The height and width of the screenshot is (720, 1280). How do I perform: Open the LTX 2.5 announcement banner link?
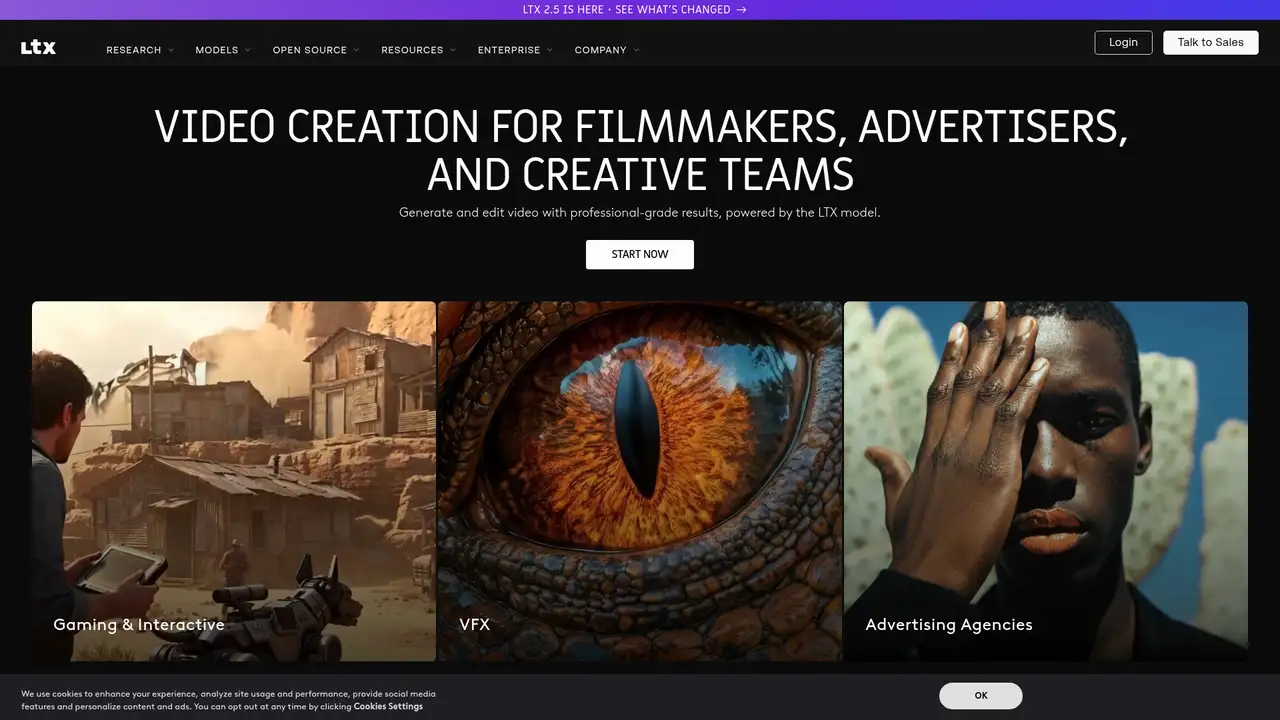pyautogui.click(x=634, y=10)
